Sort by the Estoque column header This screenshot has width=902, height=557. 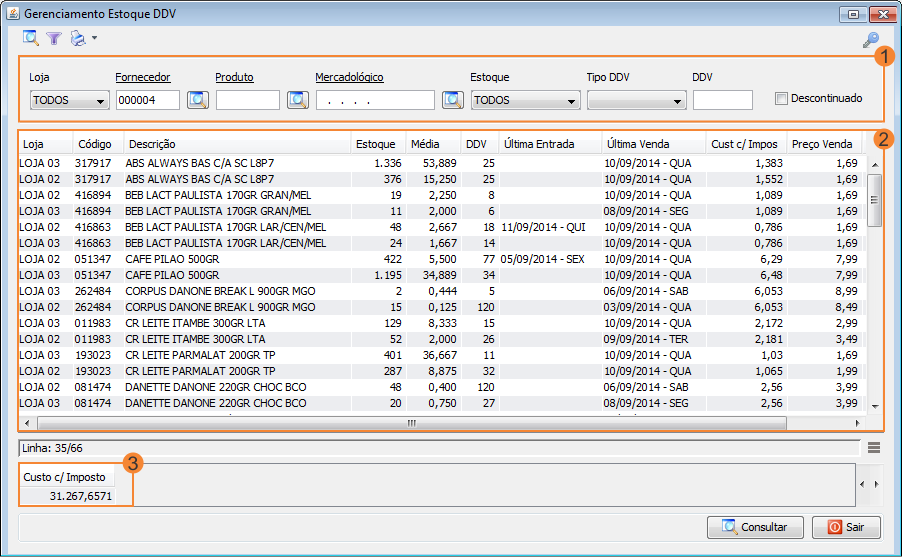378,144
